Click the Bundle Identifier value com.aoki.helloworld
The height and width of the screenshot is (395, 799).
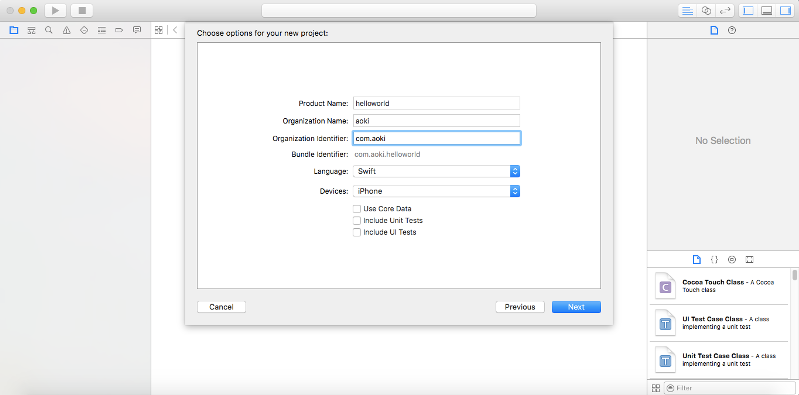(387, 154)
